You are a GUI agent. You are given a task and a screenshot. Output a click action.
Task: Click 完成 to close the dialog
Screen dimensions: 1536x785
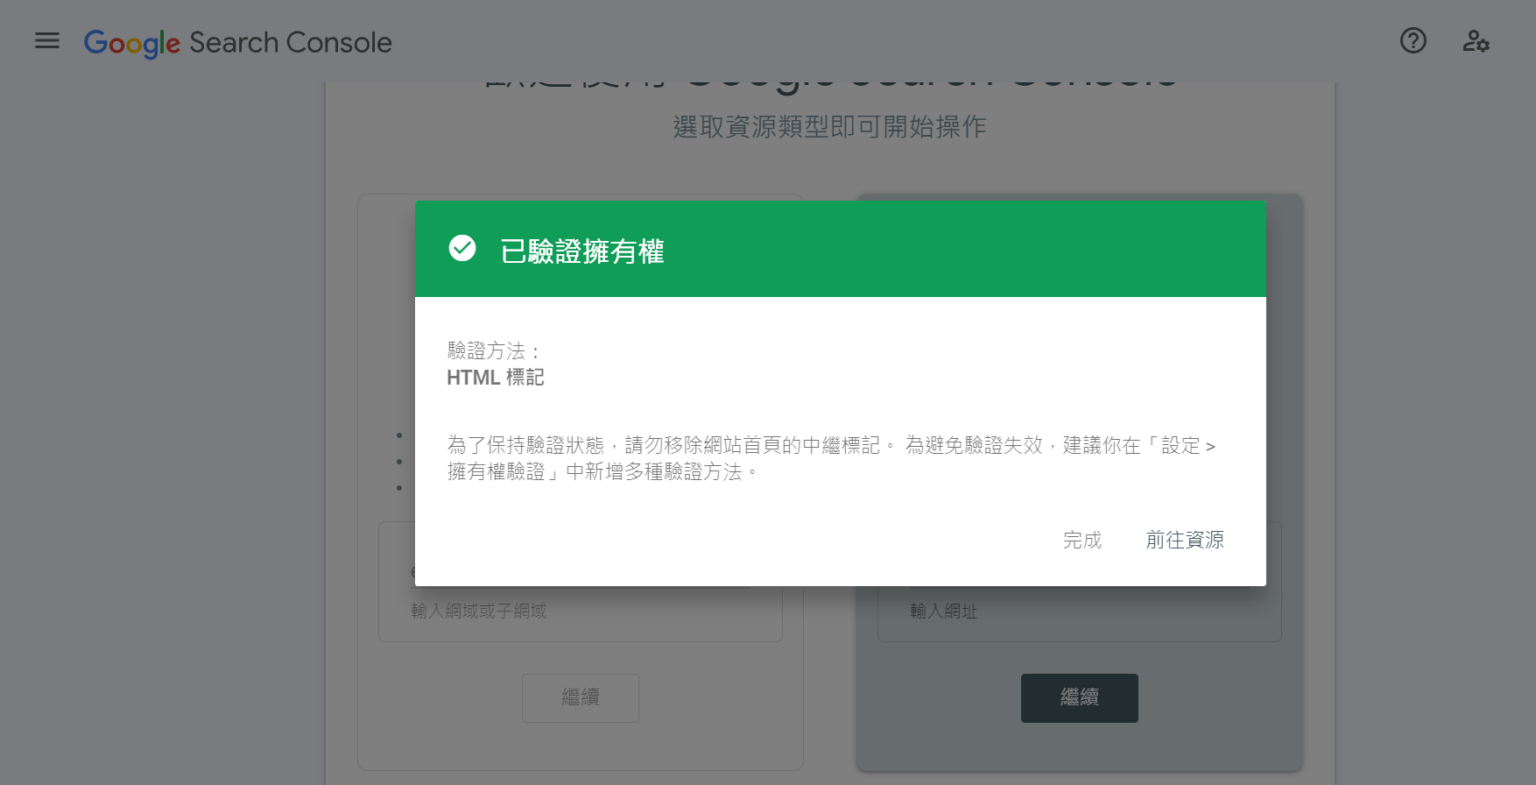click(1081, 540)
